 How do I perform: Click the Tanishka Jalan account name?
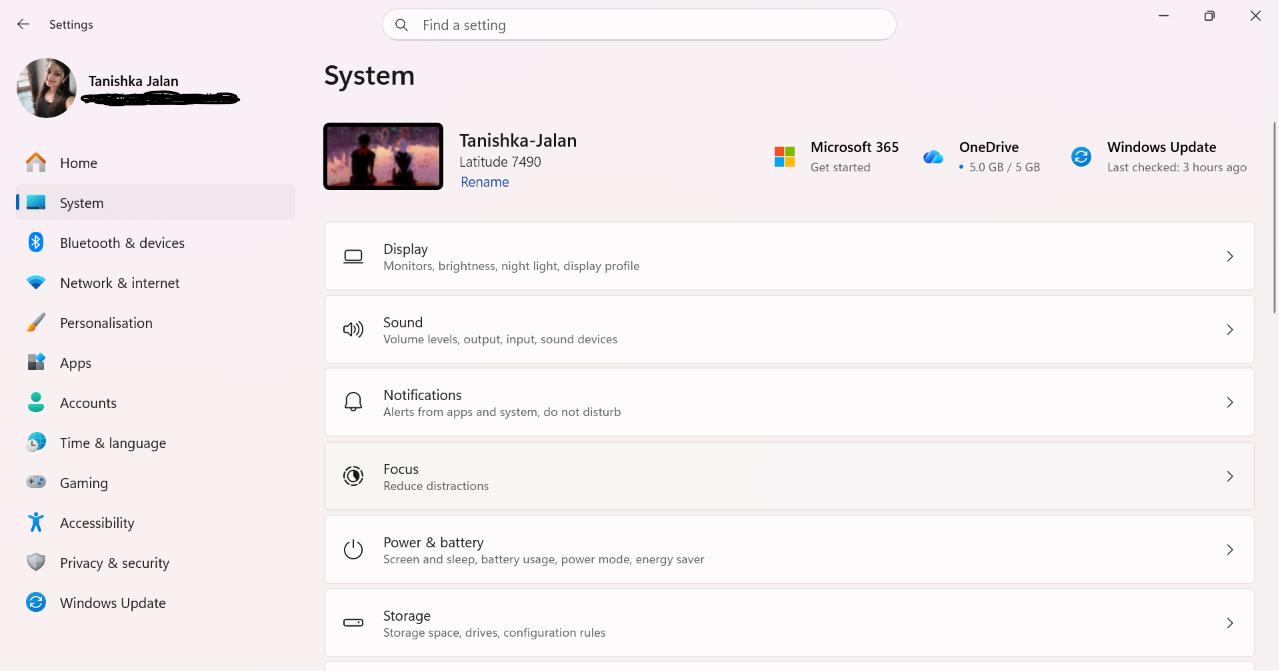pos(133,81)
